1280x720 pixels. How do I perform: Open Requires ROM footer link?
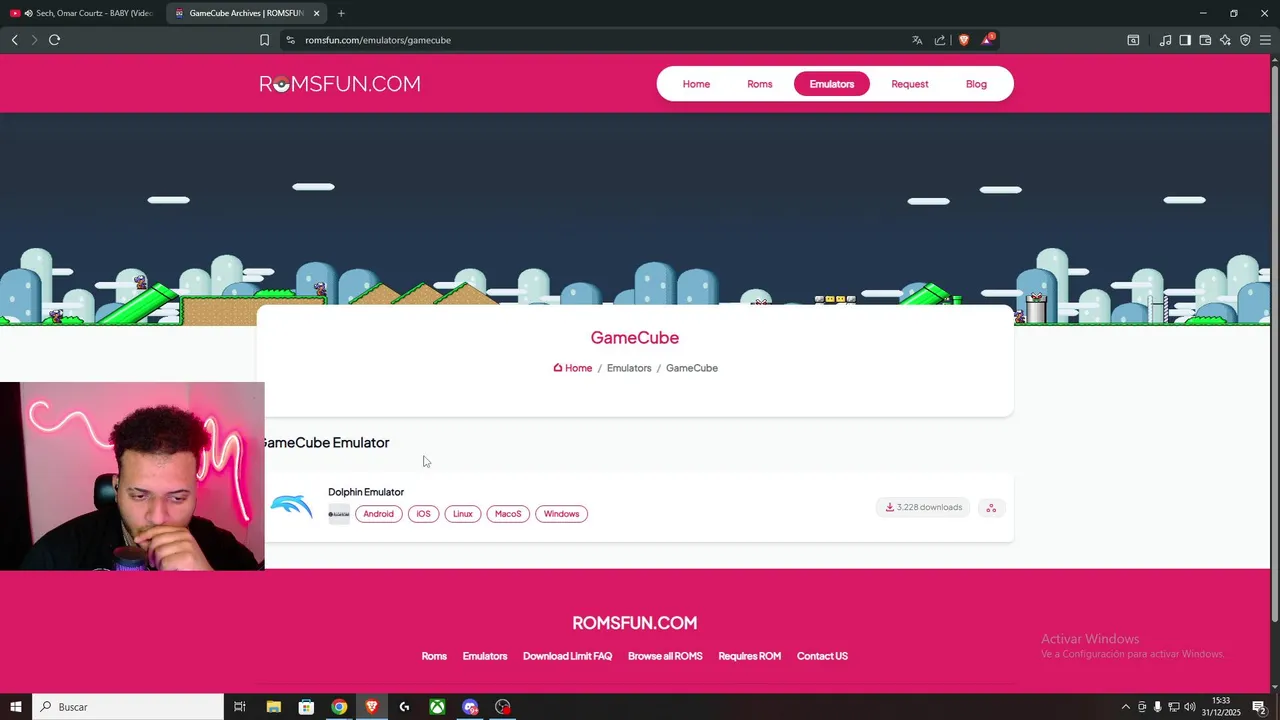point(750,656)
